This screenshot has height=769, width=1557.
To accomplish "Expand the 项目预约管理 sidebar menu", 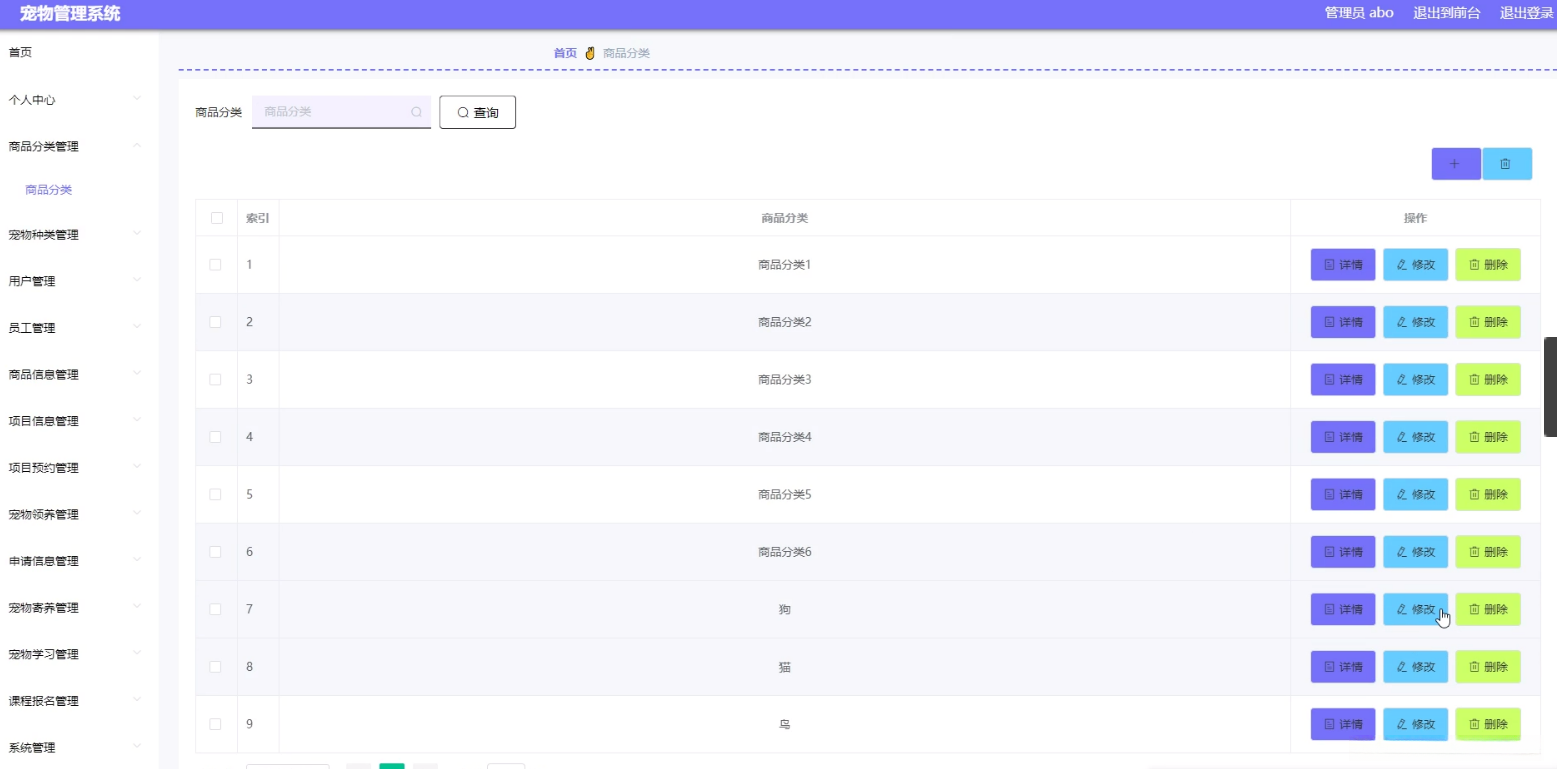I will (x=79, y=468).
